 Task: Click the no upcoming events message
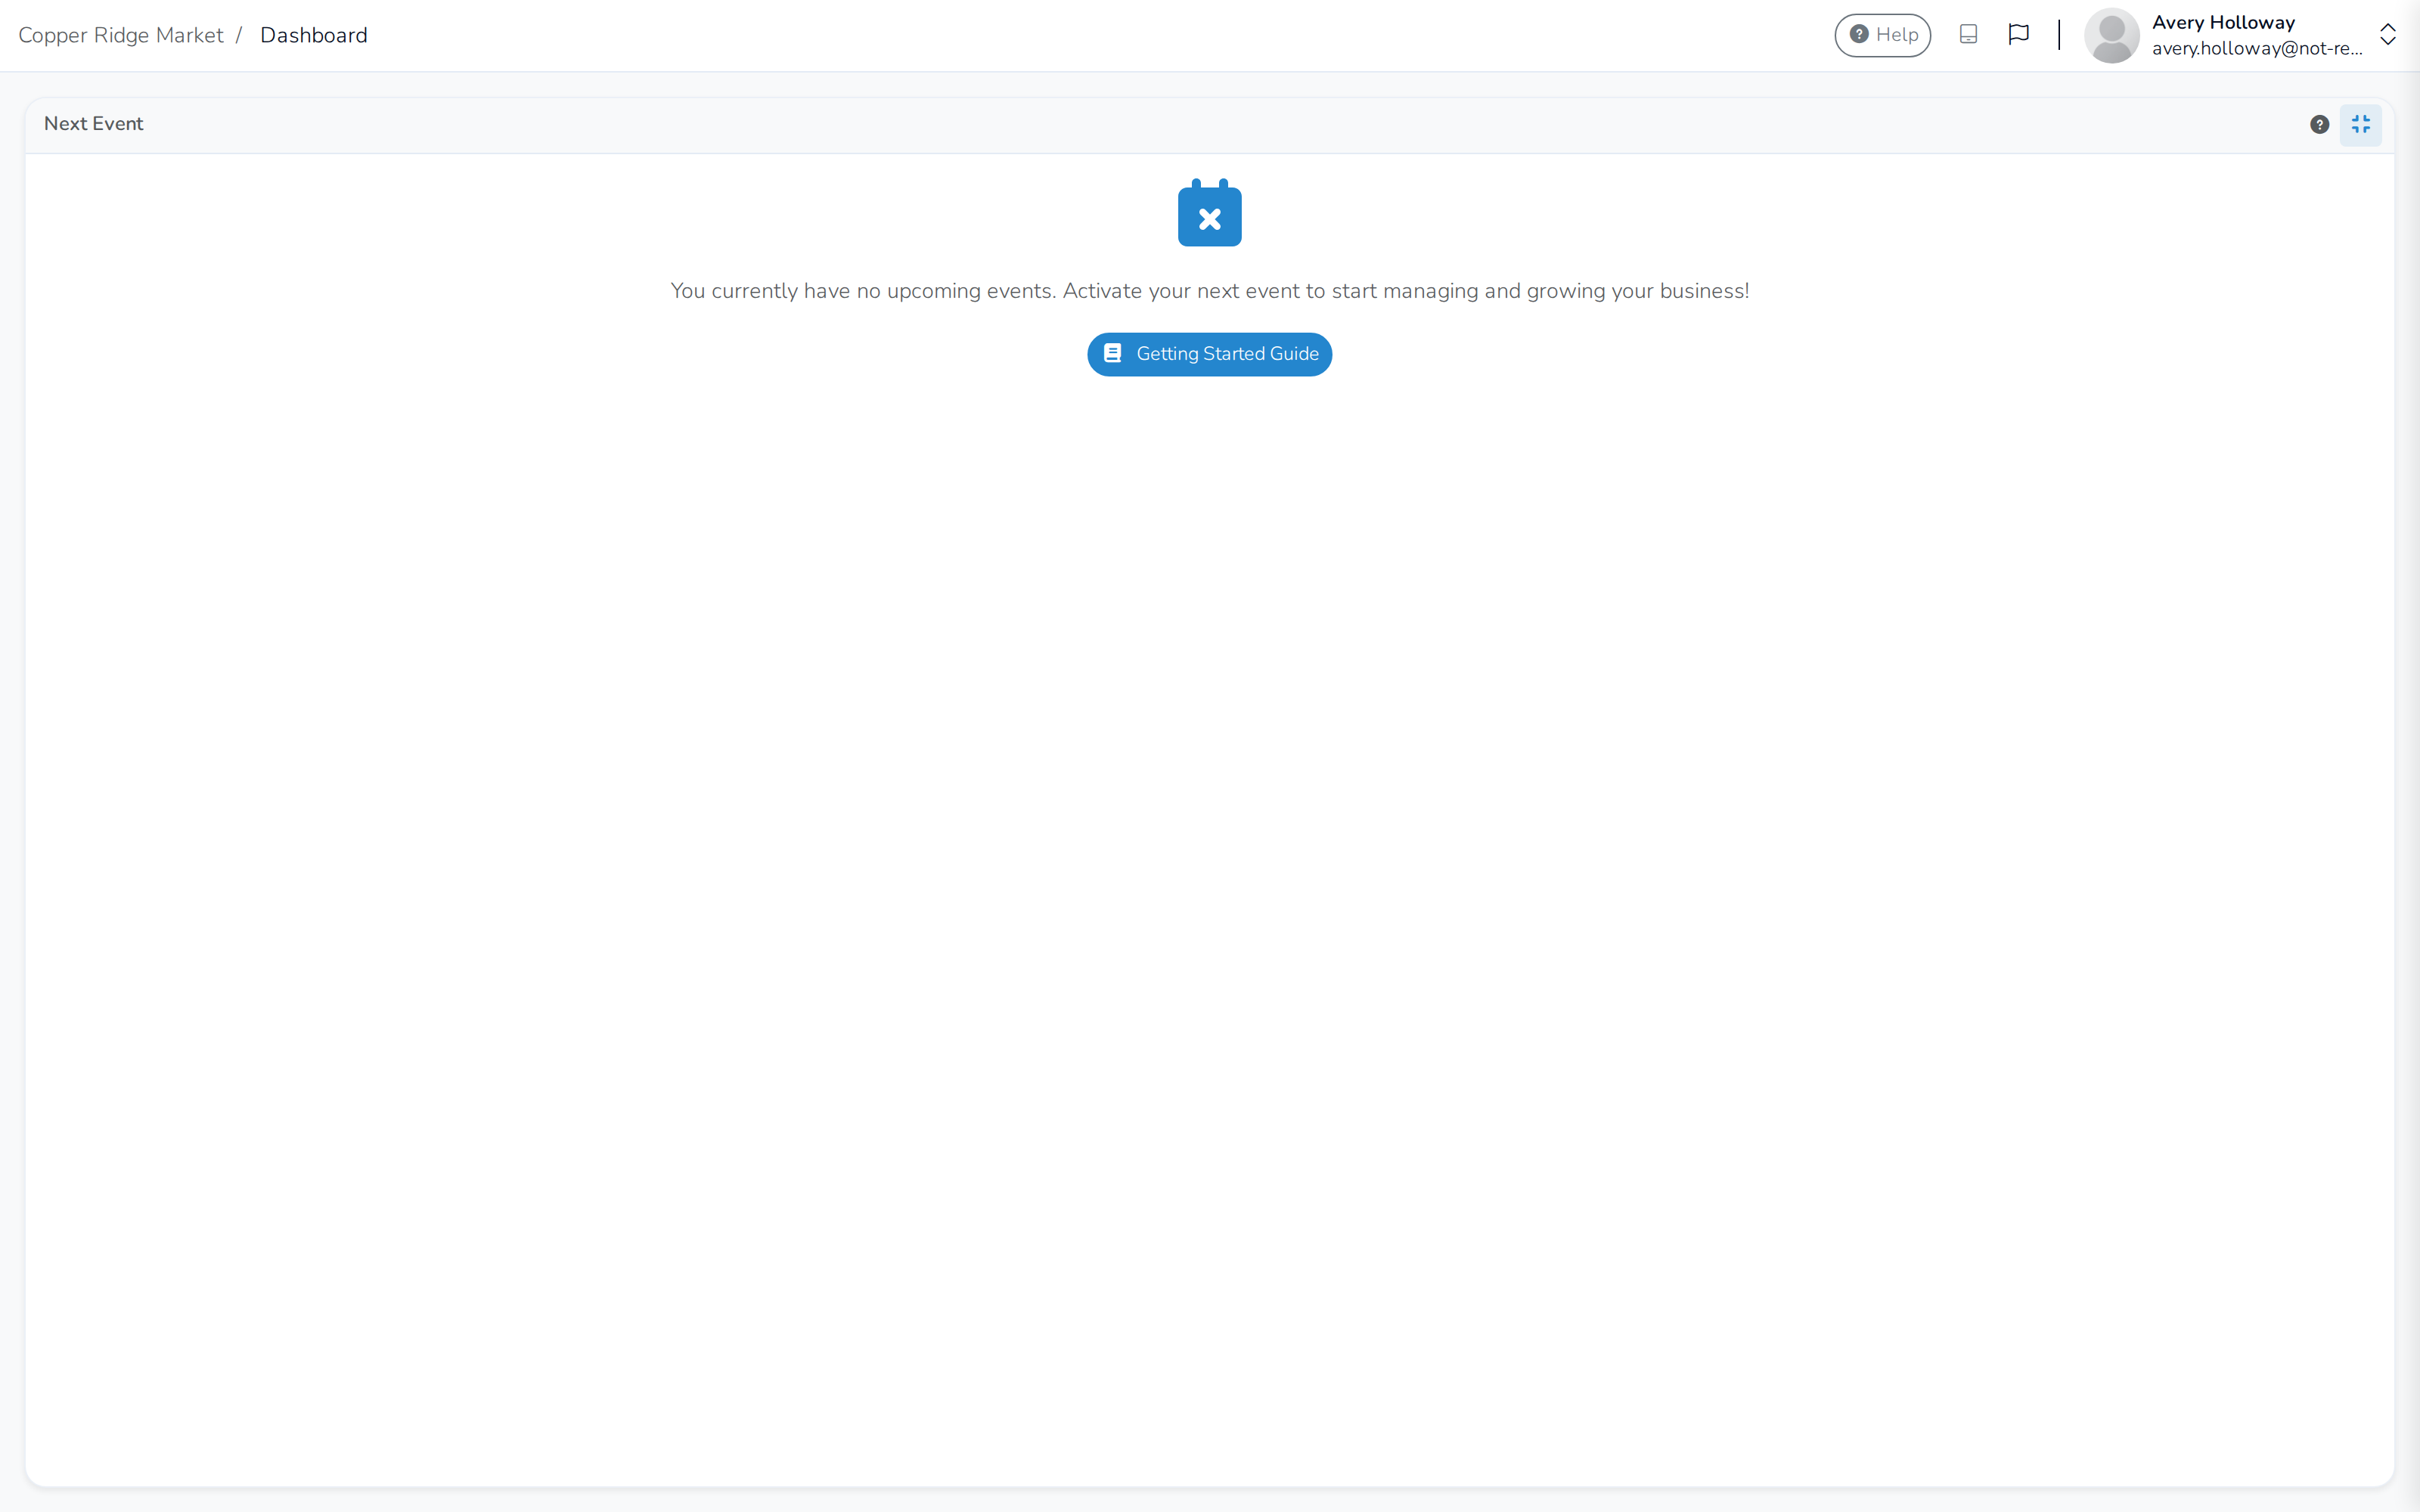pos(1209,291)
